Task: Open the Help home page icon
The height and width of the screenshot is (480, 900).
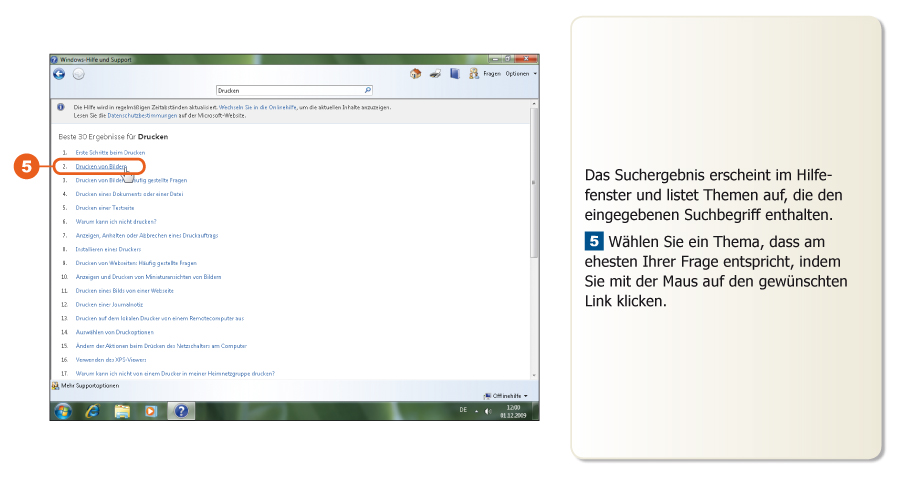Action: 416,74
